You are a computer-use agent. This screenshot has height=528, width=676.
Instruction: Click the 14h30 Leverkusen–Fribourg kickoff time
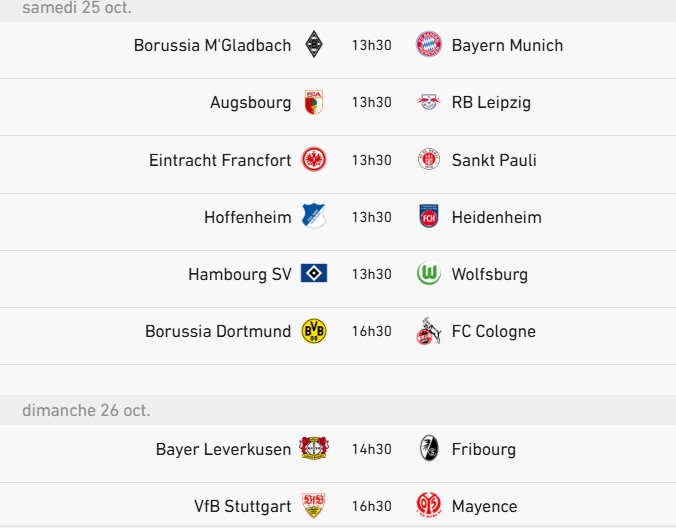(371, 449)
